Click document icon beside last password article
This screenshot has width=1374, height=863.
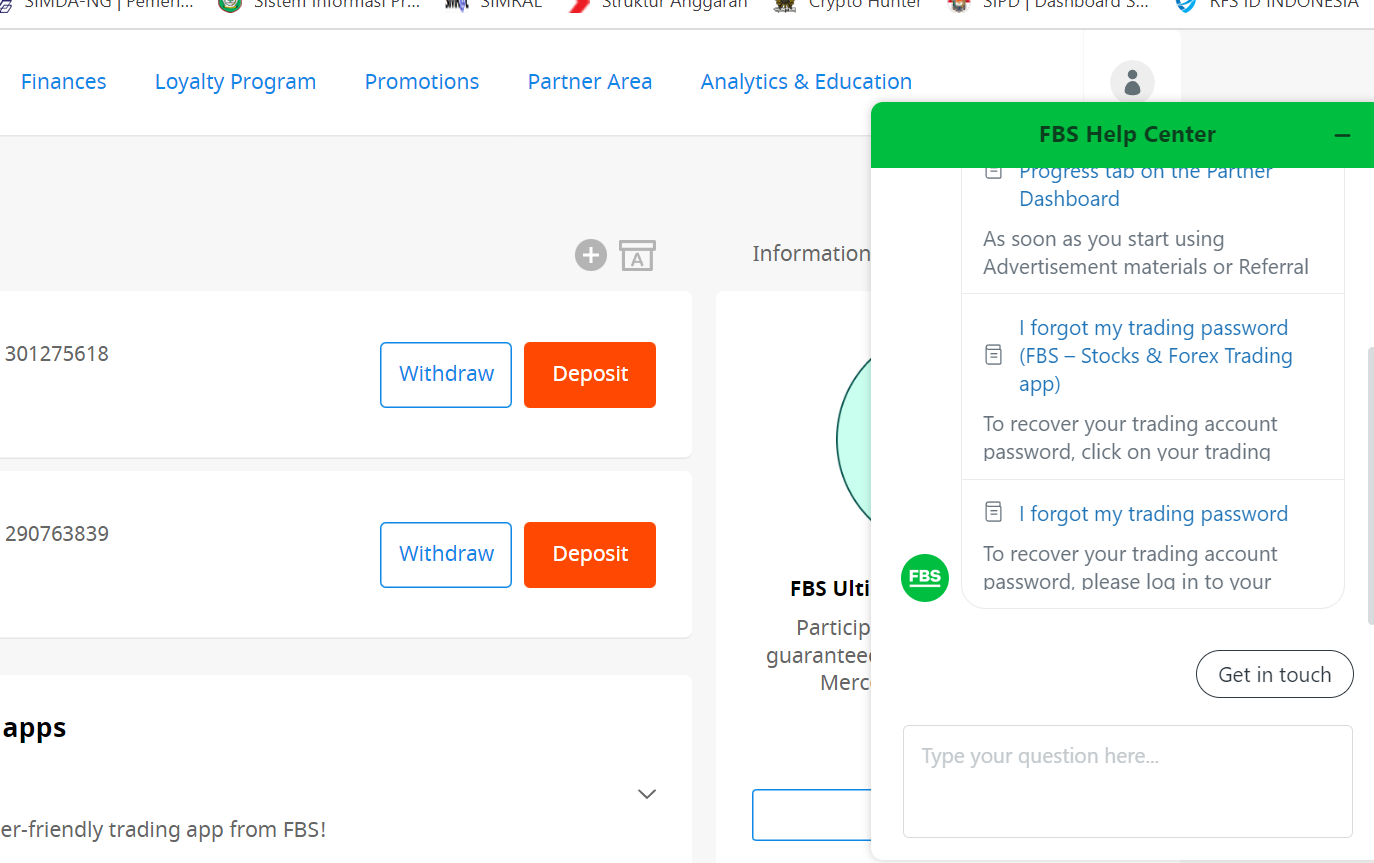(x=993, y=513)
